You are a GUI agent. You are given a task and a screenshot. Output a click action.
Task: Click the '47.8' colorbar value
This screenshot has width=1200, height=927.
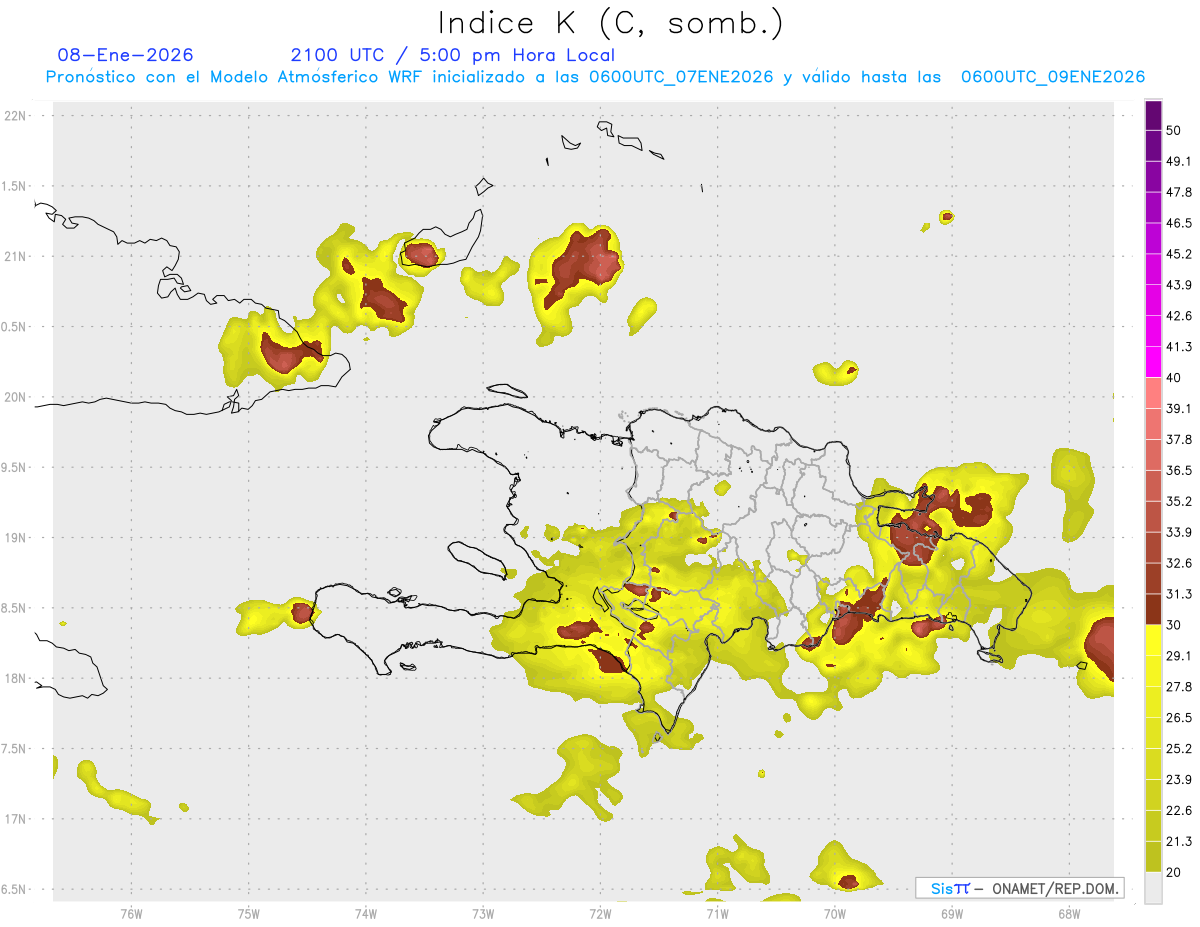click(1179, 192)
